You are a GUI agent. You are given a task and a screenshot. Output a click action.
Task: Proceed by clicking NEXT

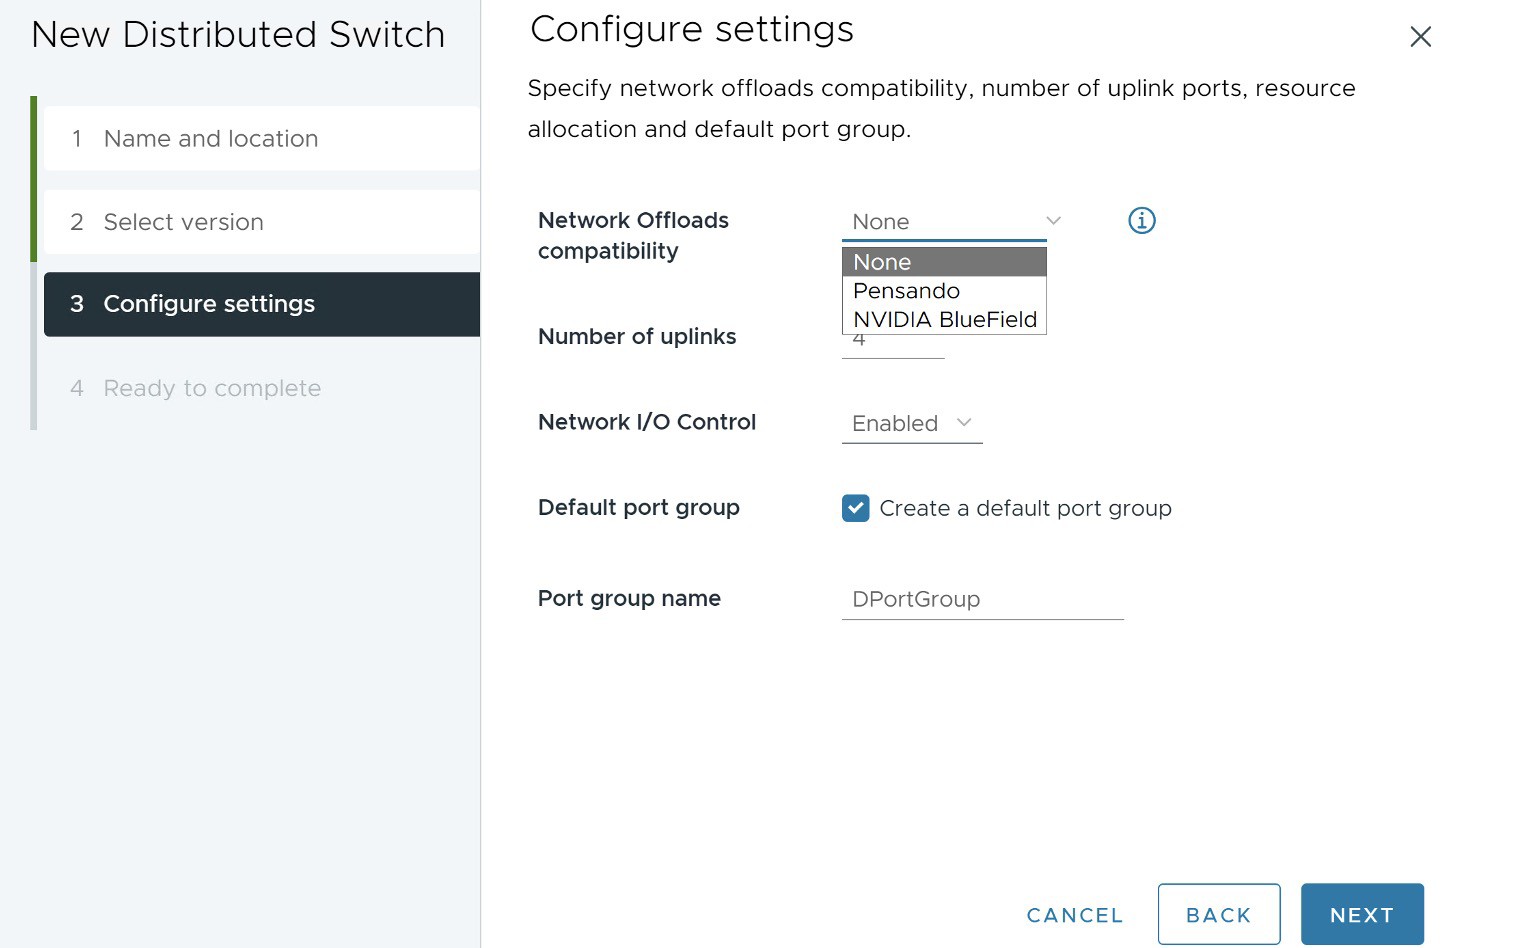coord(1361,914)
